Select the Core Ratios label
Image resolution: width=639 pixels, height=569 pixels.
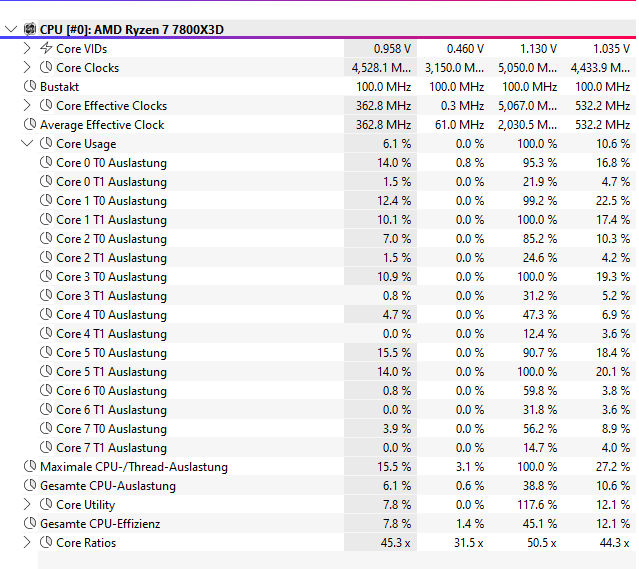point(86,543)
